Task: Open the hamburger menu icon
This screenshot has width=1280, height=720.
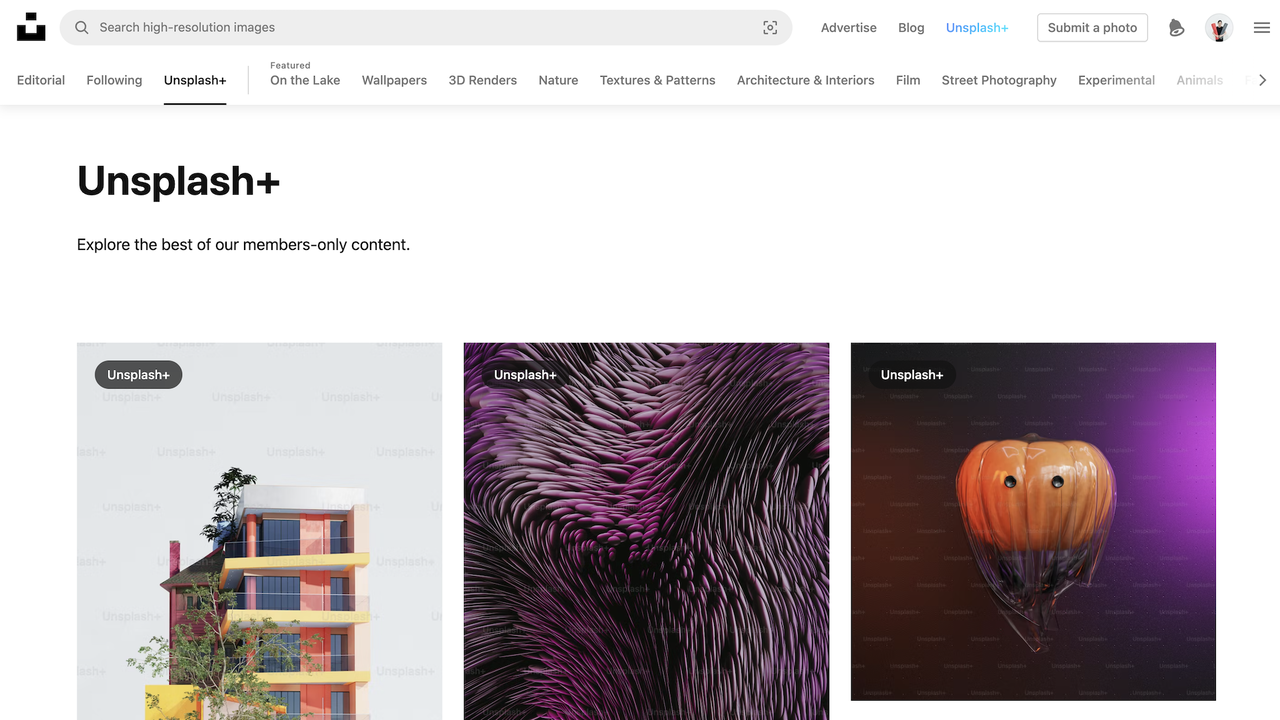Action: (1261, 28)
